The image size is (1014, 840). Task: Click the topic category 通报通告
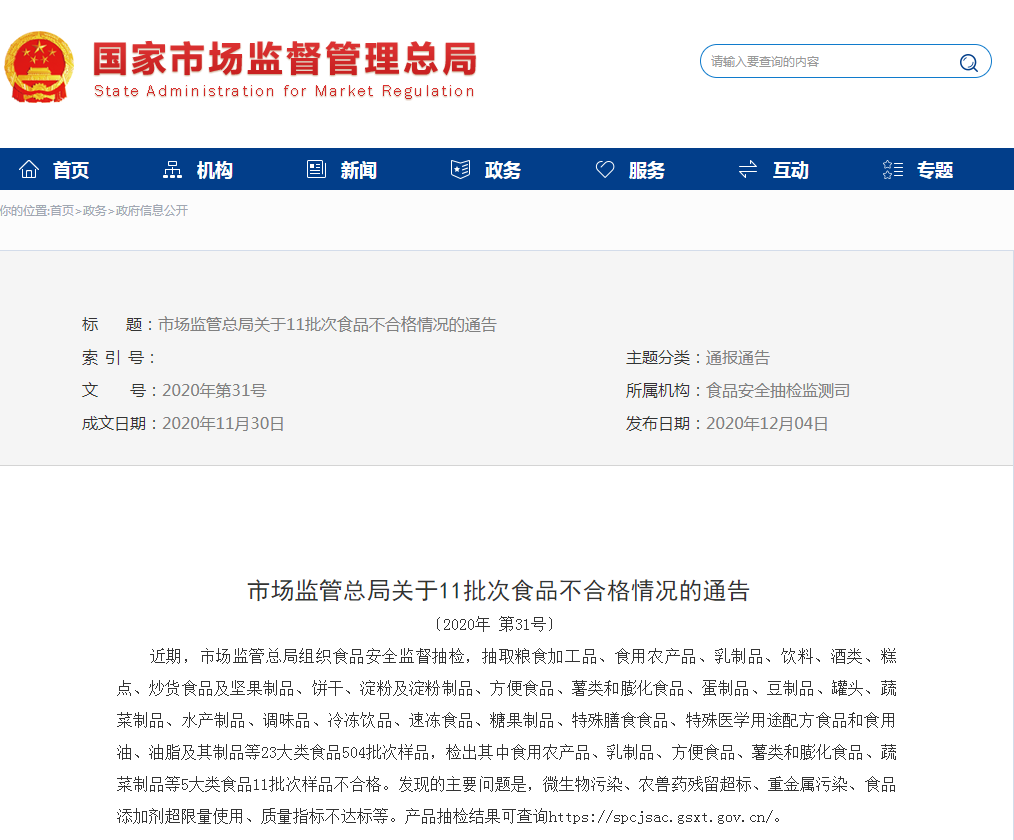[738, 358]
